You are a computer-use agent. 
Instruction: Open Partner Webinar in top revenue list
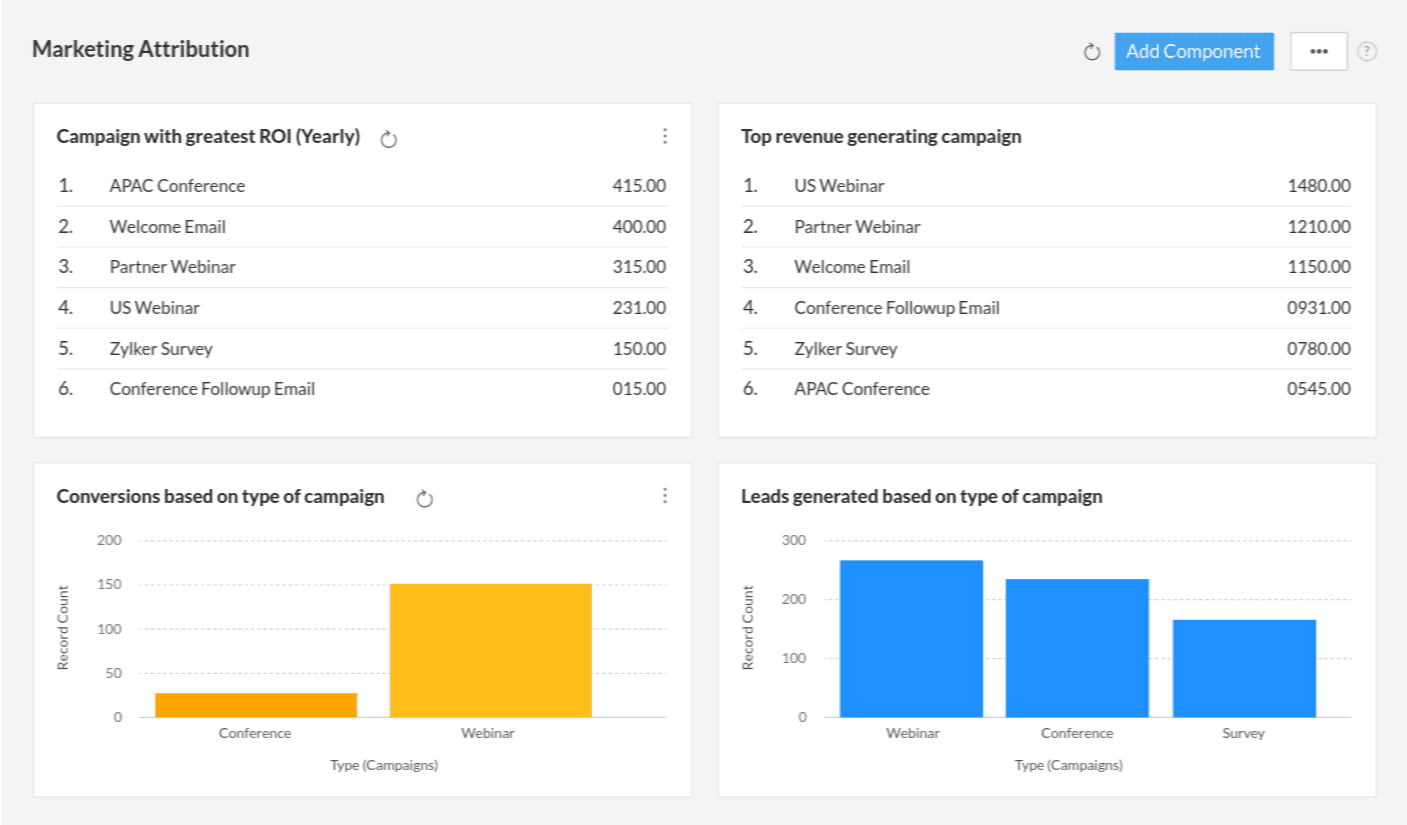(x=857, y=227)
